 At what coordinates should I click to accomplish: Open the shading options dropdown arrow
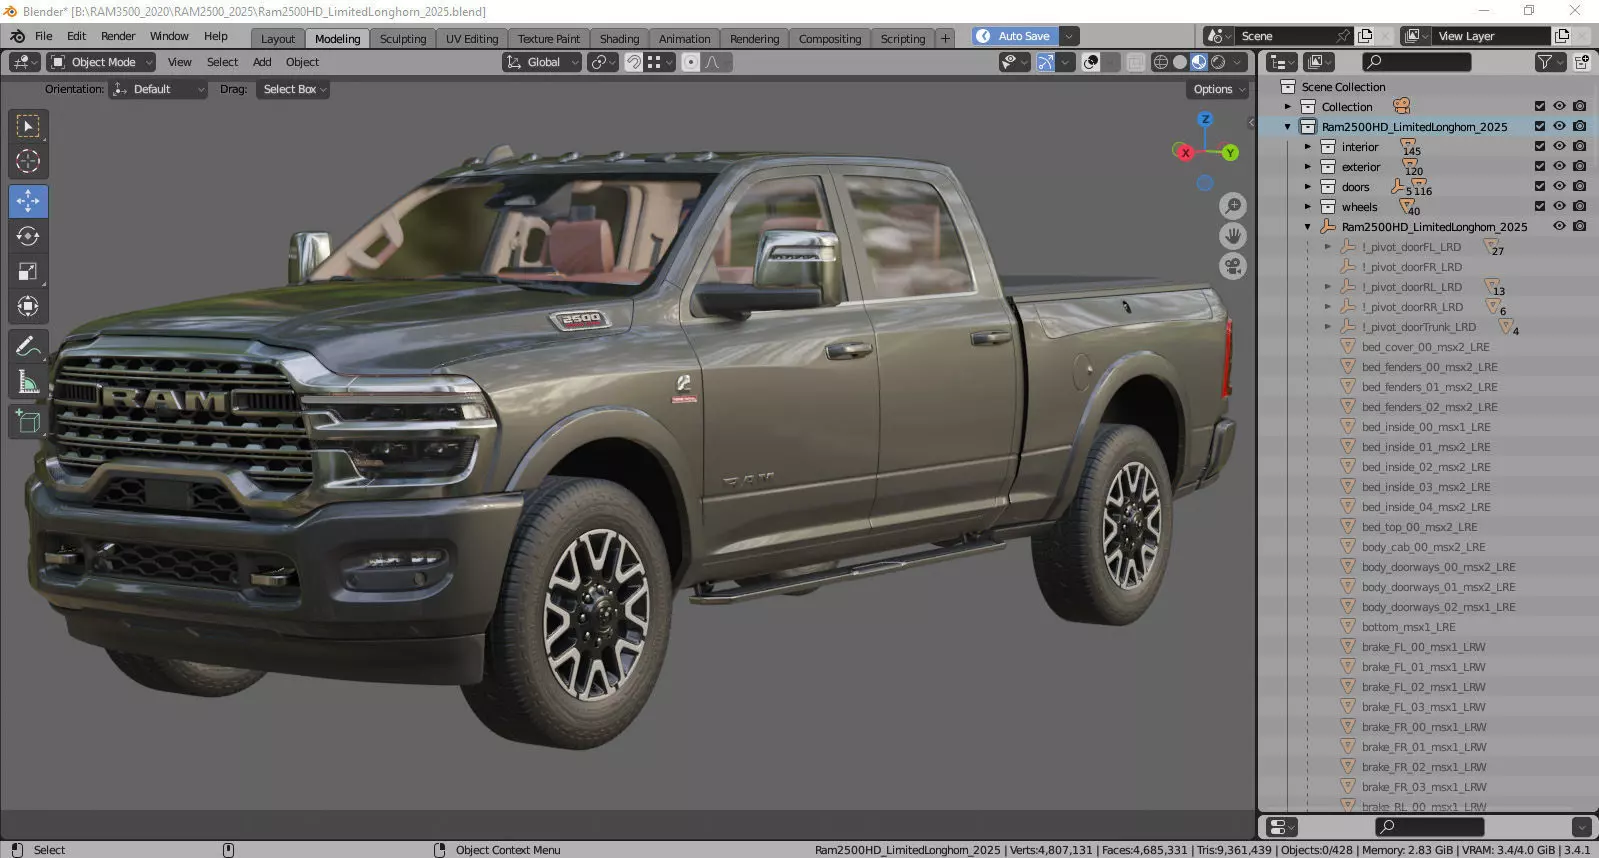[1238, 62]
